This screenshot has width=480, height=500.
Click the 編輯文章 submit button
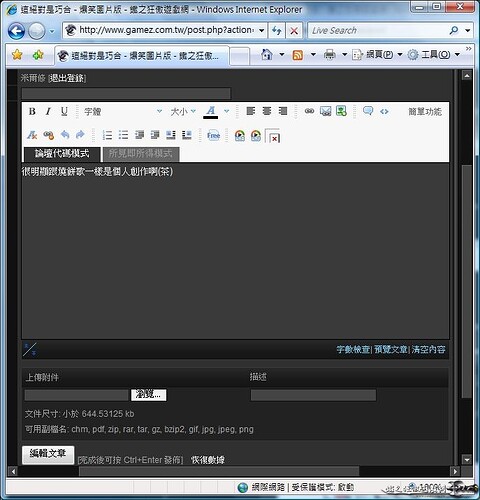tap(48, 454)
